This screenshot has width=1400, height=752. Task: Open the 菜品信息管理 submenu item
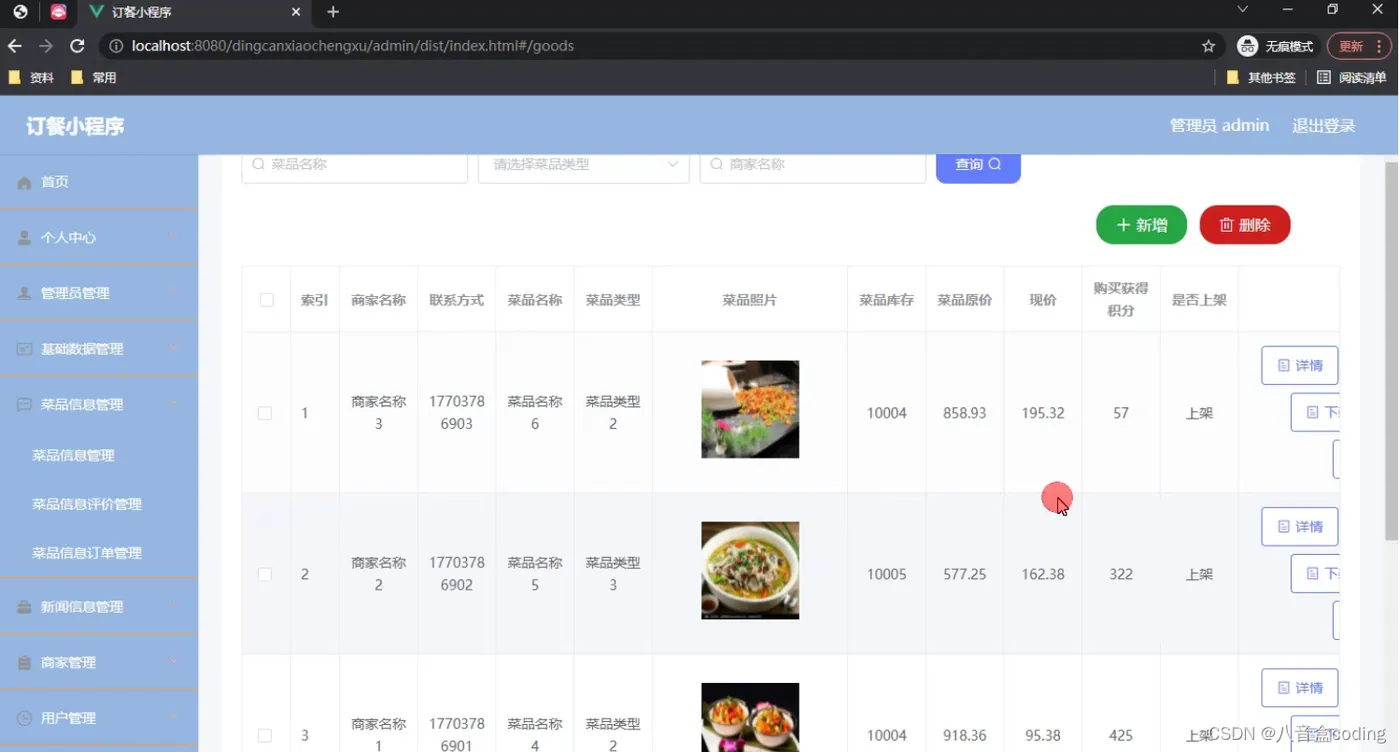(x=73, y=455)
